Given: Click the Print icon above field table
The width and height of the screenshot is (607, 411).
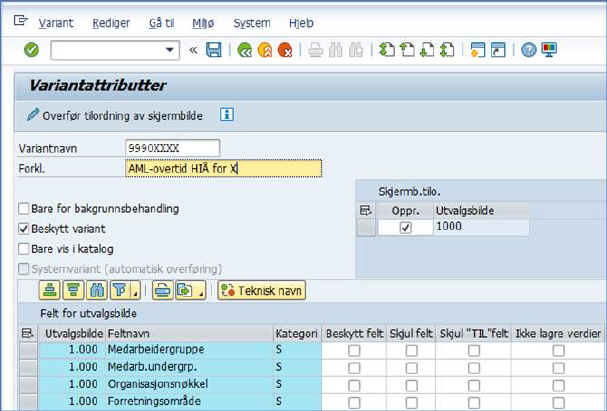Looking at the screenshot, I should (x=162, y=290).
